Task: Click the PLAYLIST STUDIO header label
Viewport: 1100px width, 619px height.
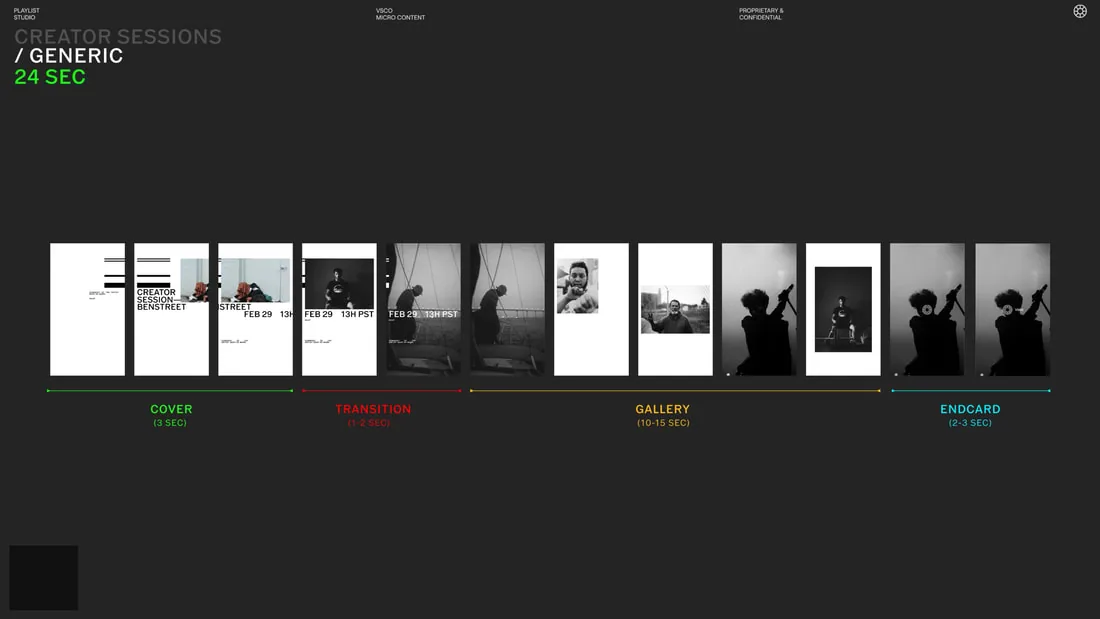Action: [27, 14]
